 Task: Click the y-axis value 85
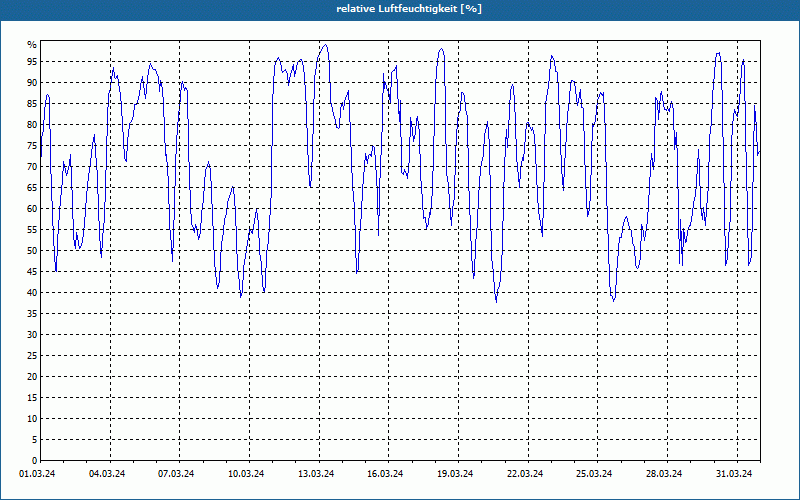[32, 104]
